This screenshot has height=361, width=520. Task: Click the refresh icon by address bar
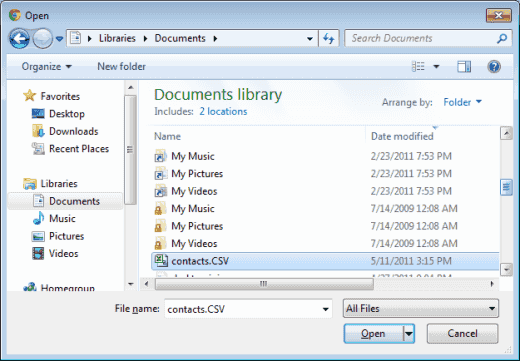click(x=329, y=39)
